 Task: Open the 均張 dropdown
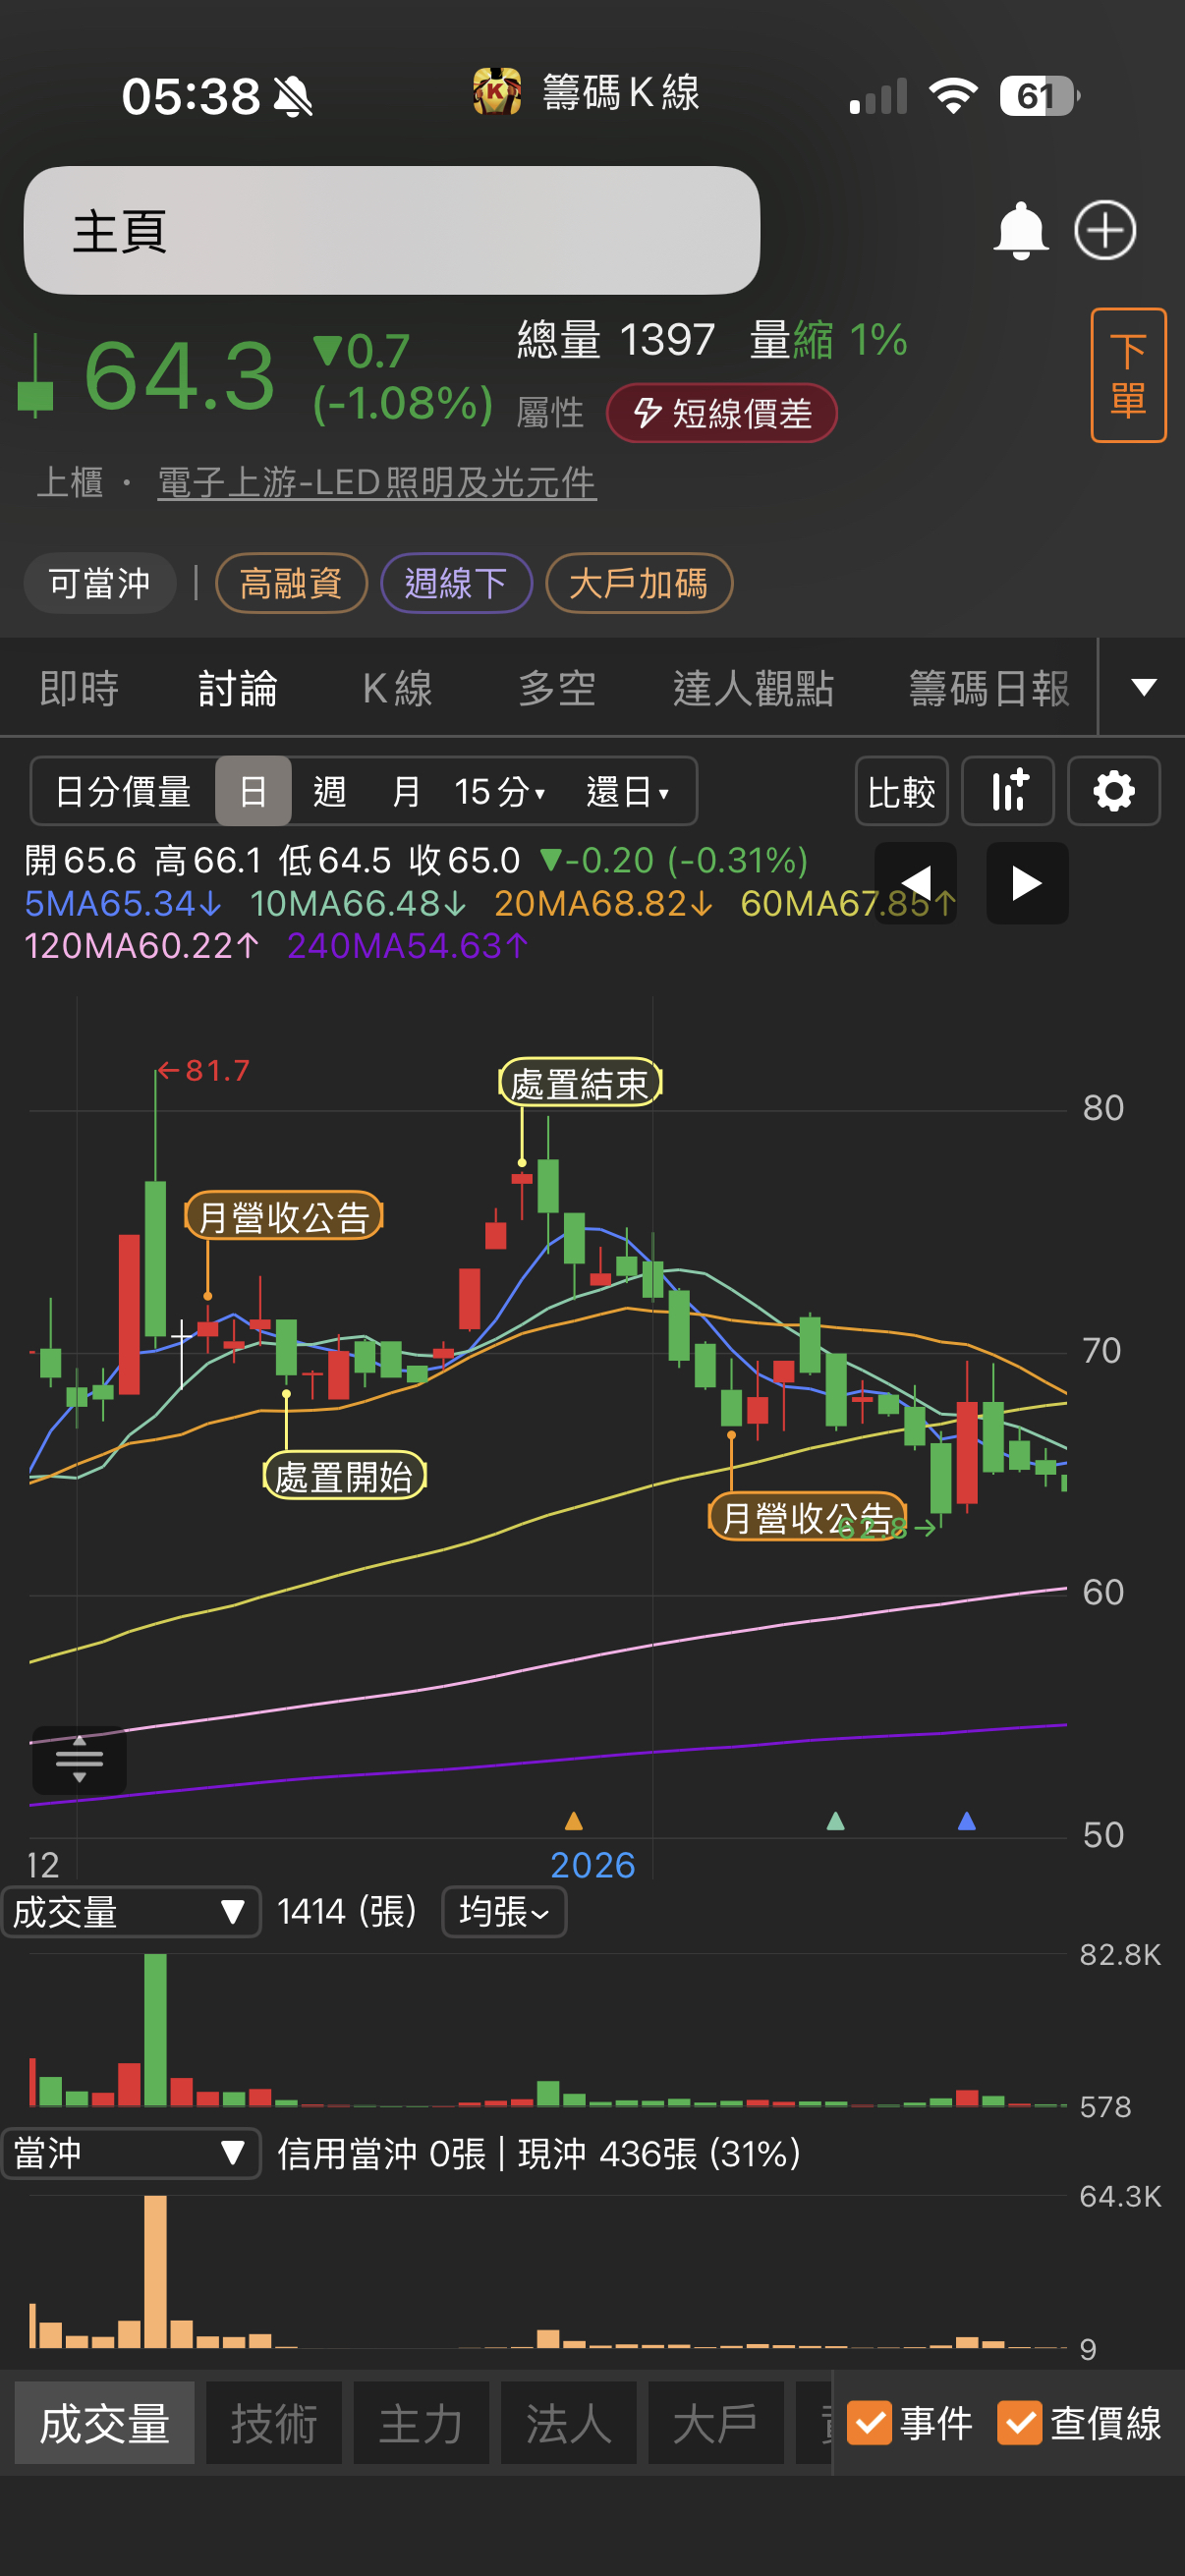[x=504, y=1912]
